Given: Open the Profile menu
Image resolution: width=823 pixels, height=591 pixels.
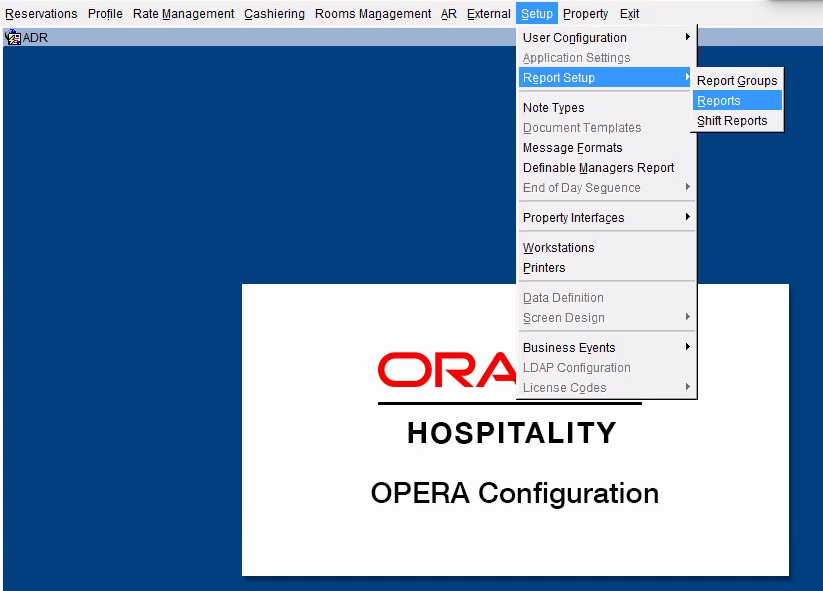Looking at the screenshot, I should coord(105,14).
